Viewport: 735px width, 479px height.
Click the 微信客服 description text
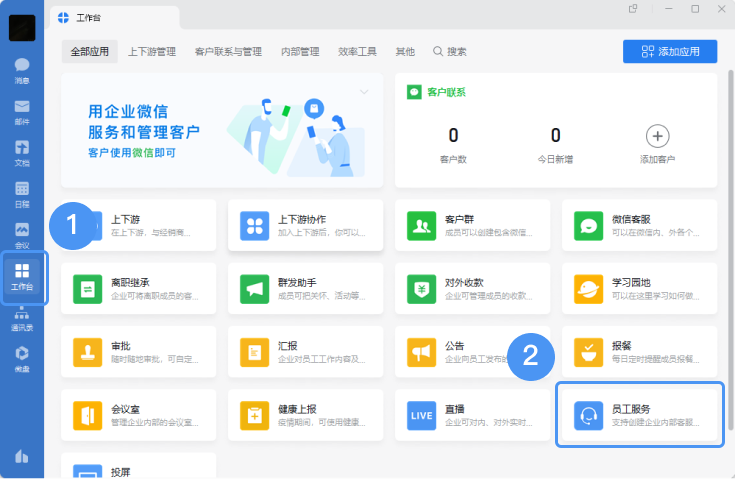(x=655, y=232)
